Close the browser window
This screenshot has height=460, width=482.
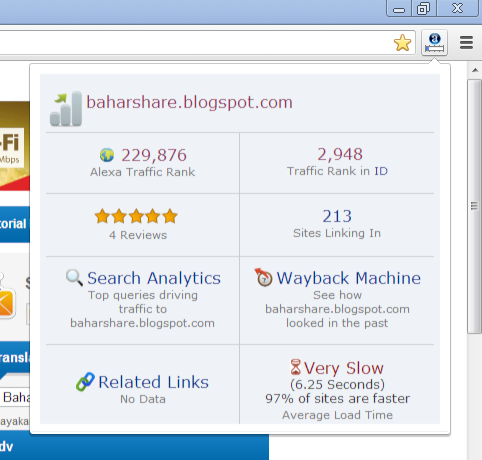457,9
